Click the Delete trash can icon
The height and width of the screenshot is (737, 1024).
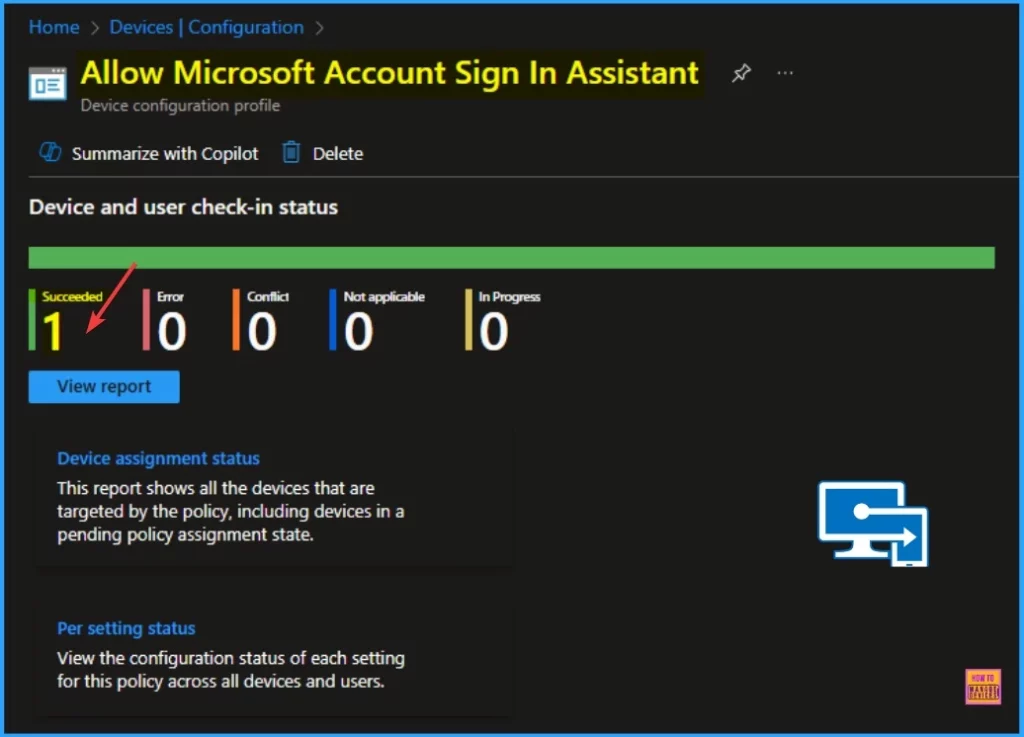point(291,153)
